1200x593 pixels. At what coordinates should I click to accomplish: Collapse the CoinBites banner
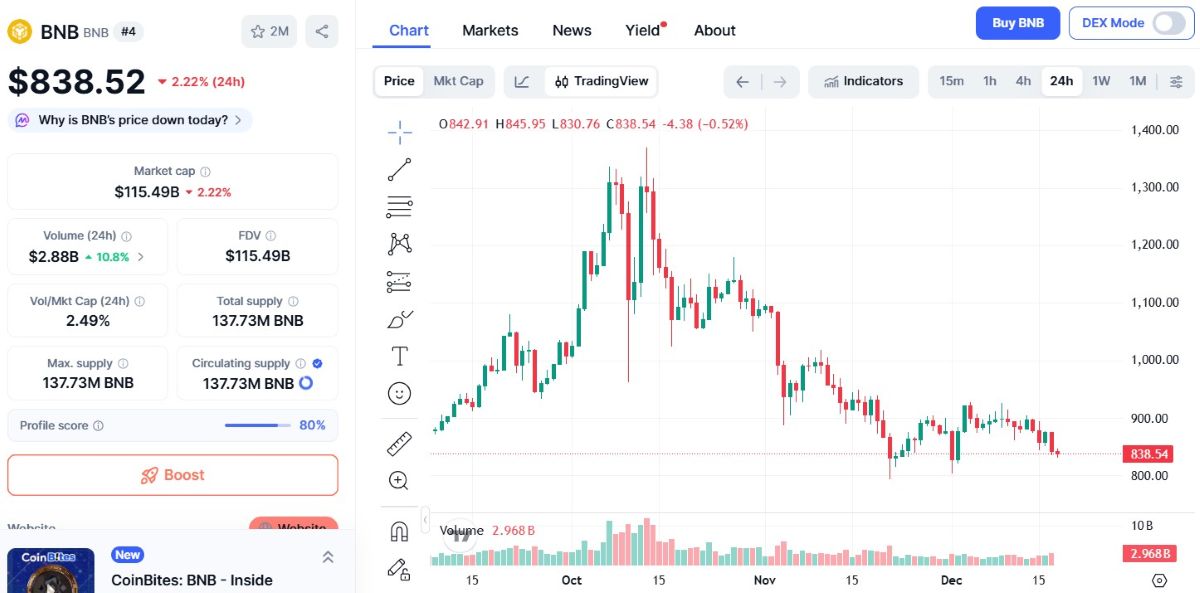coord(328,557)
